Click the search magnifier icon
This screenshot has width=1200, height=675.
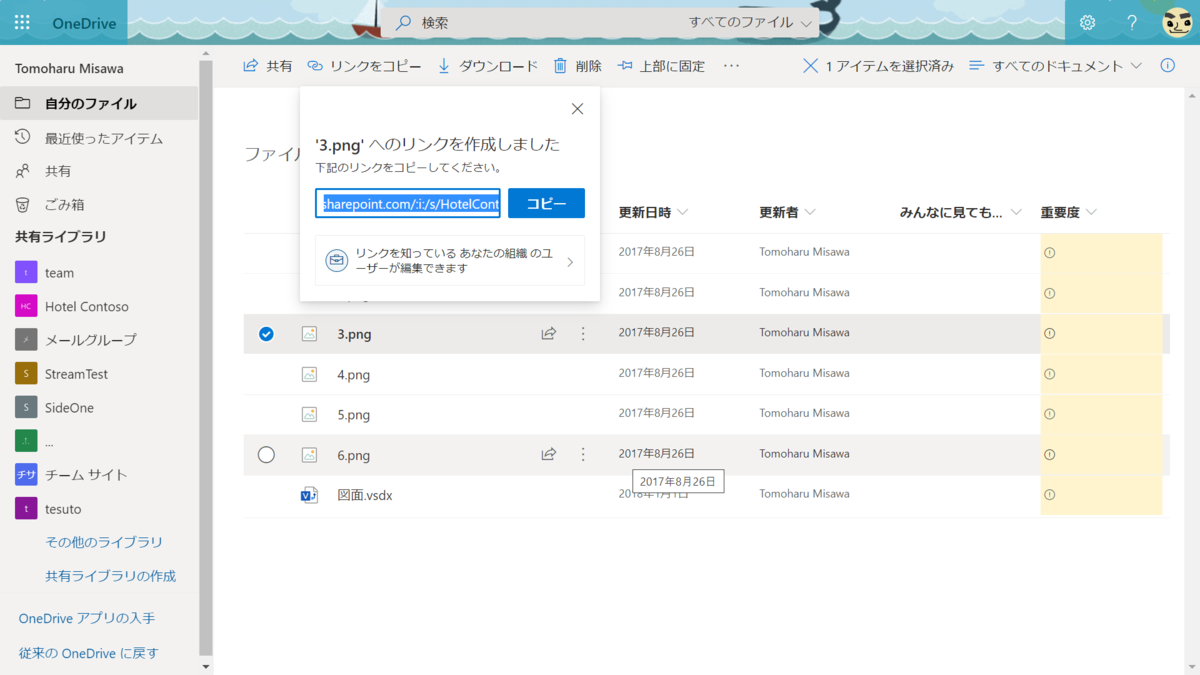point(403,23)
